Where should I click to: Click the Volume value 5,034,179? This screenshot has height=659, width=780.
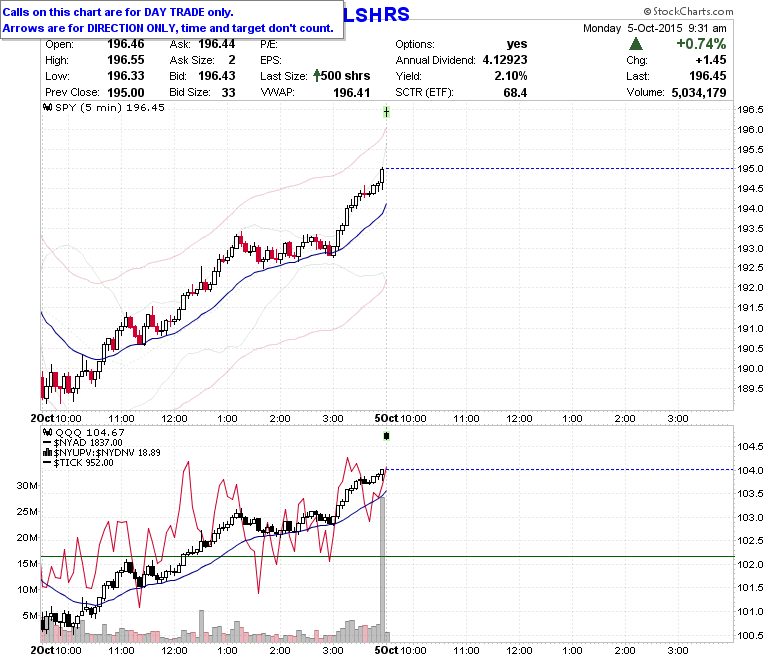coord(698,93)
